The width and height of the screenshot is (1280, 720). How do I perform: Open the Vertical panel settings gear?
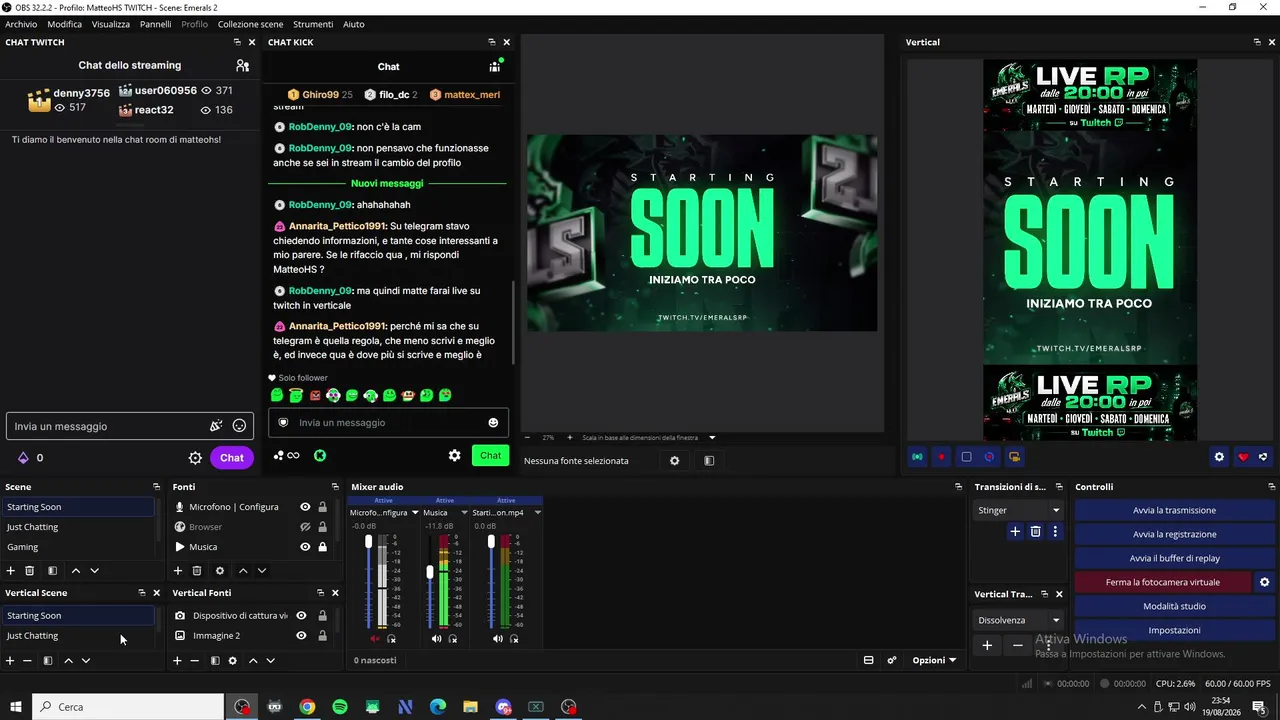click(x=1219, y=457)
